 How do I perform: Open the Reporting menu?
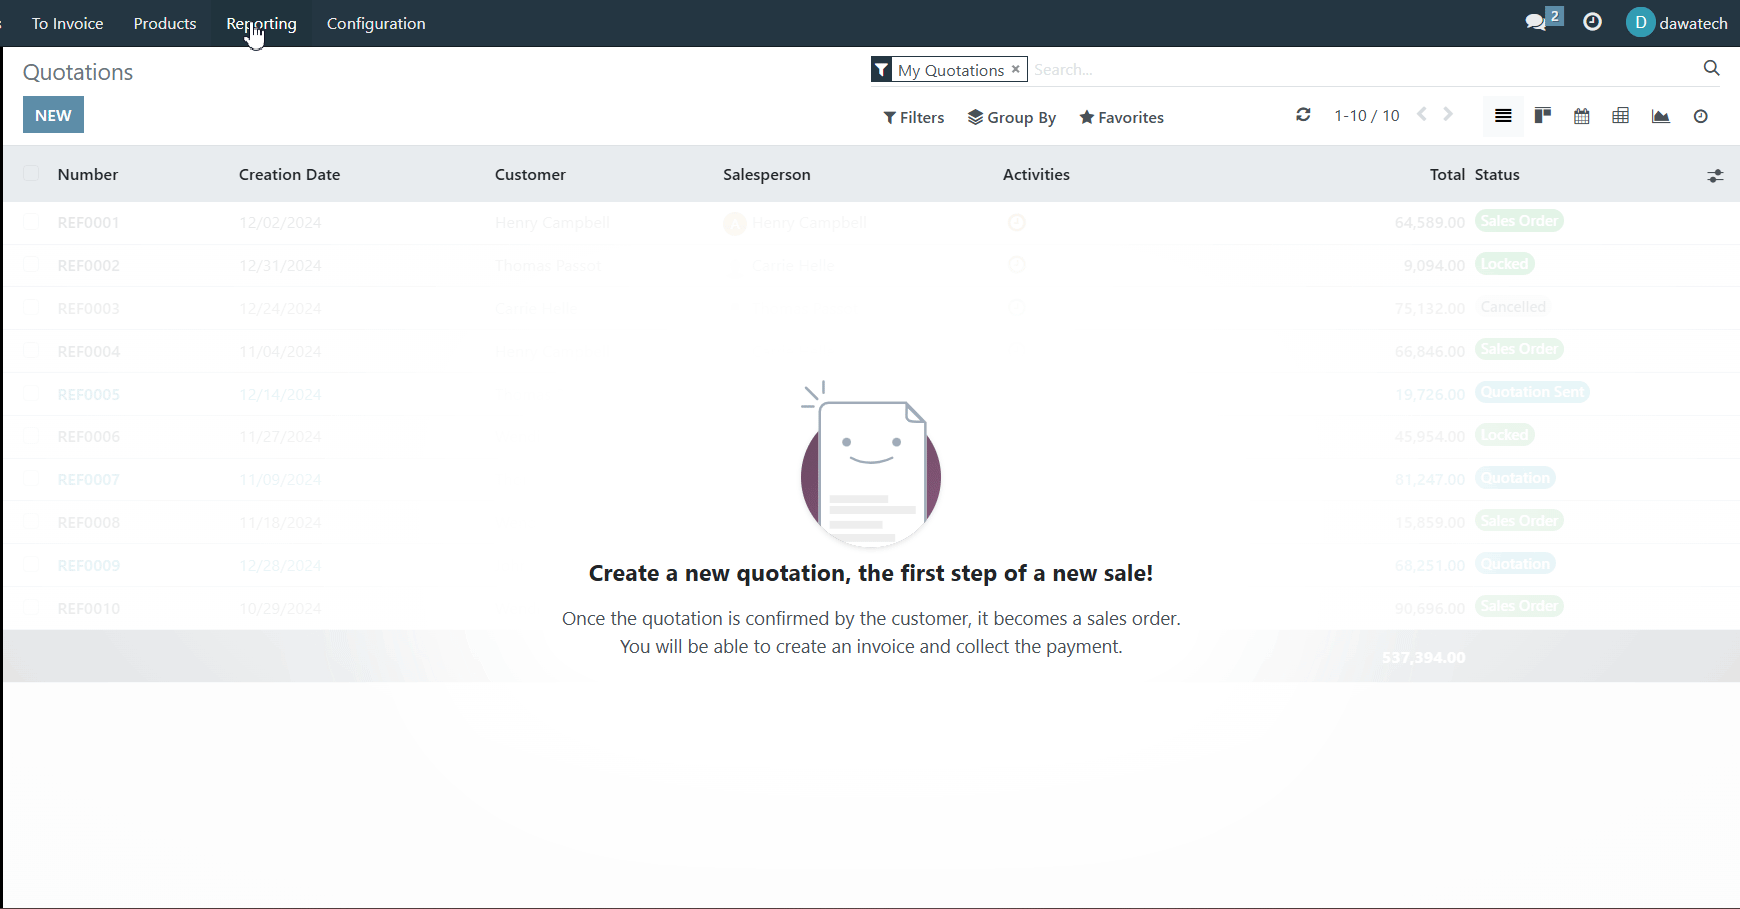261,23
